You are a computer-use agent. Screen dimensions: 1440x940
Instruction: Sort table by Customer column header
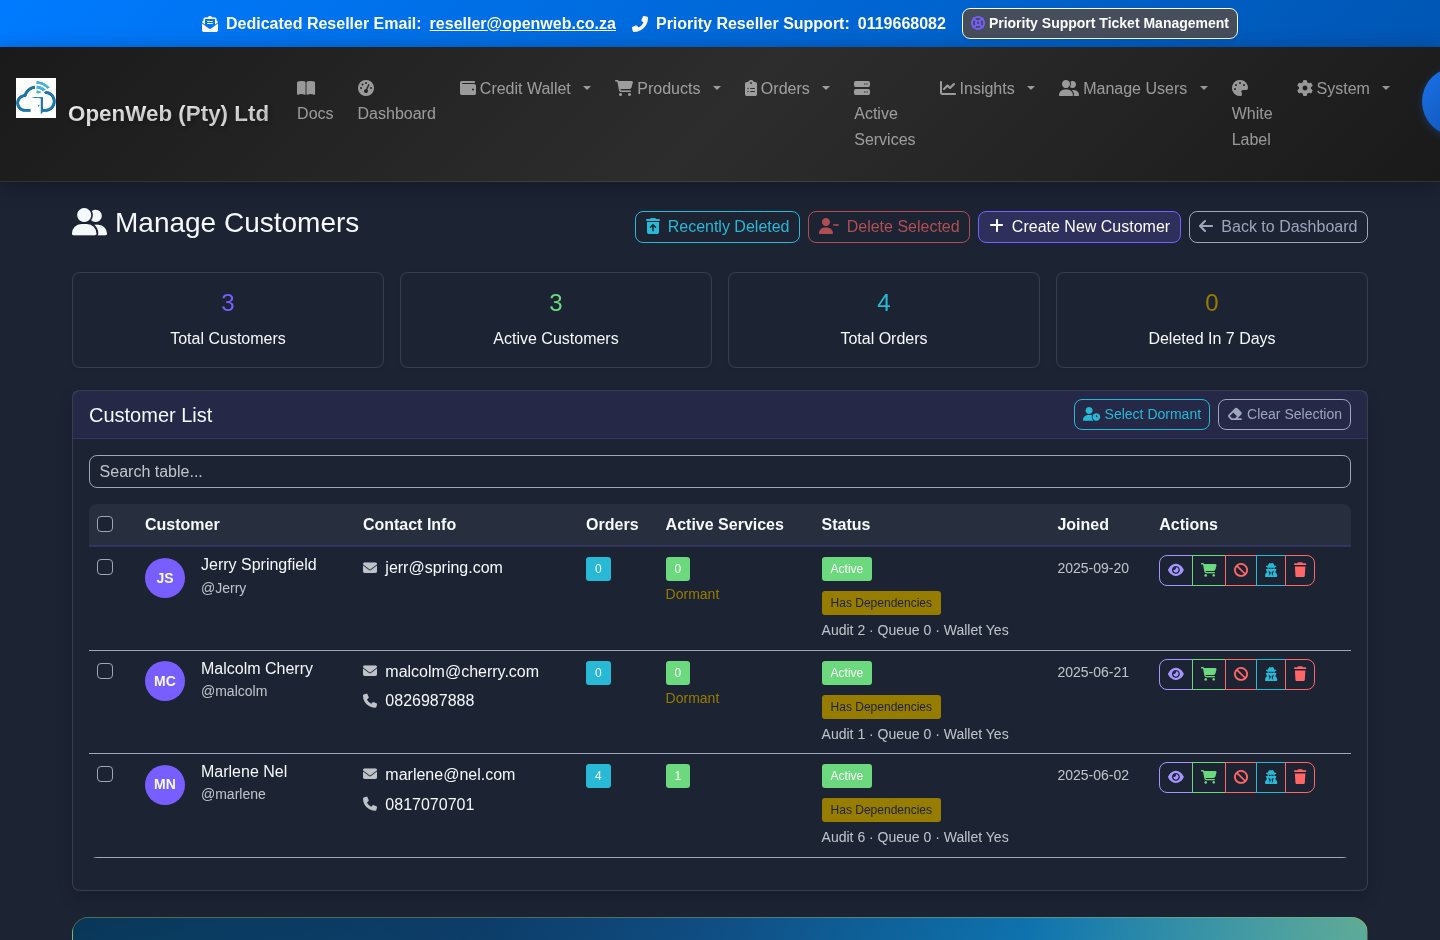(x=182, y=524)
